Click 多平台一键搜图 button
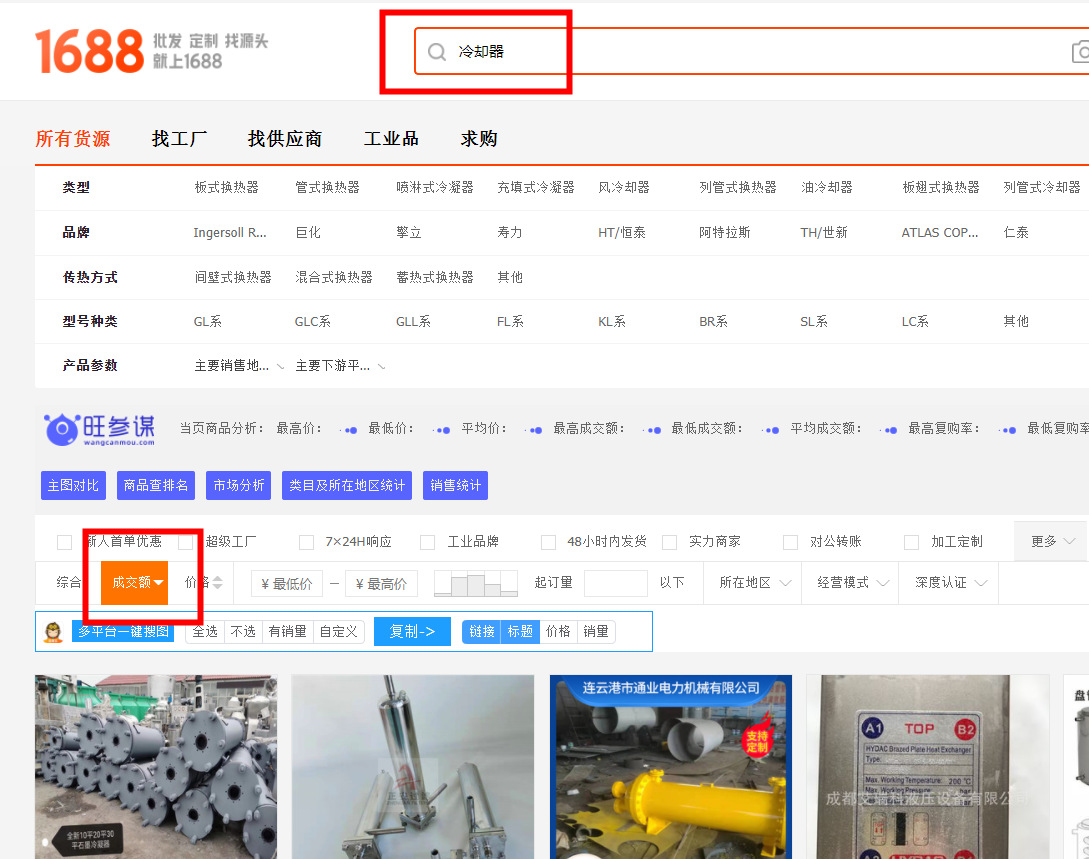Viewport: 1089px width, 859px height. click(123, 632)
